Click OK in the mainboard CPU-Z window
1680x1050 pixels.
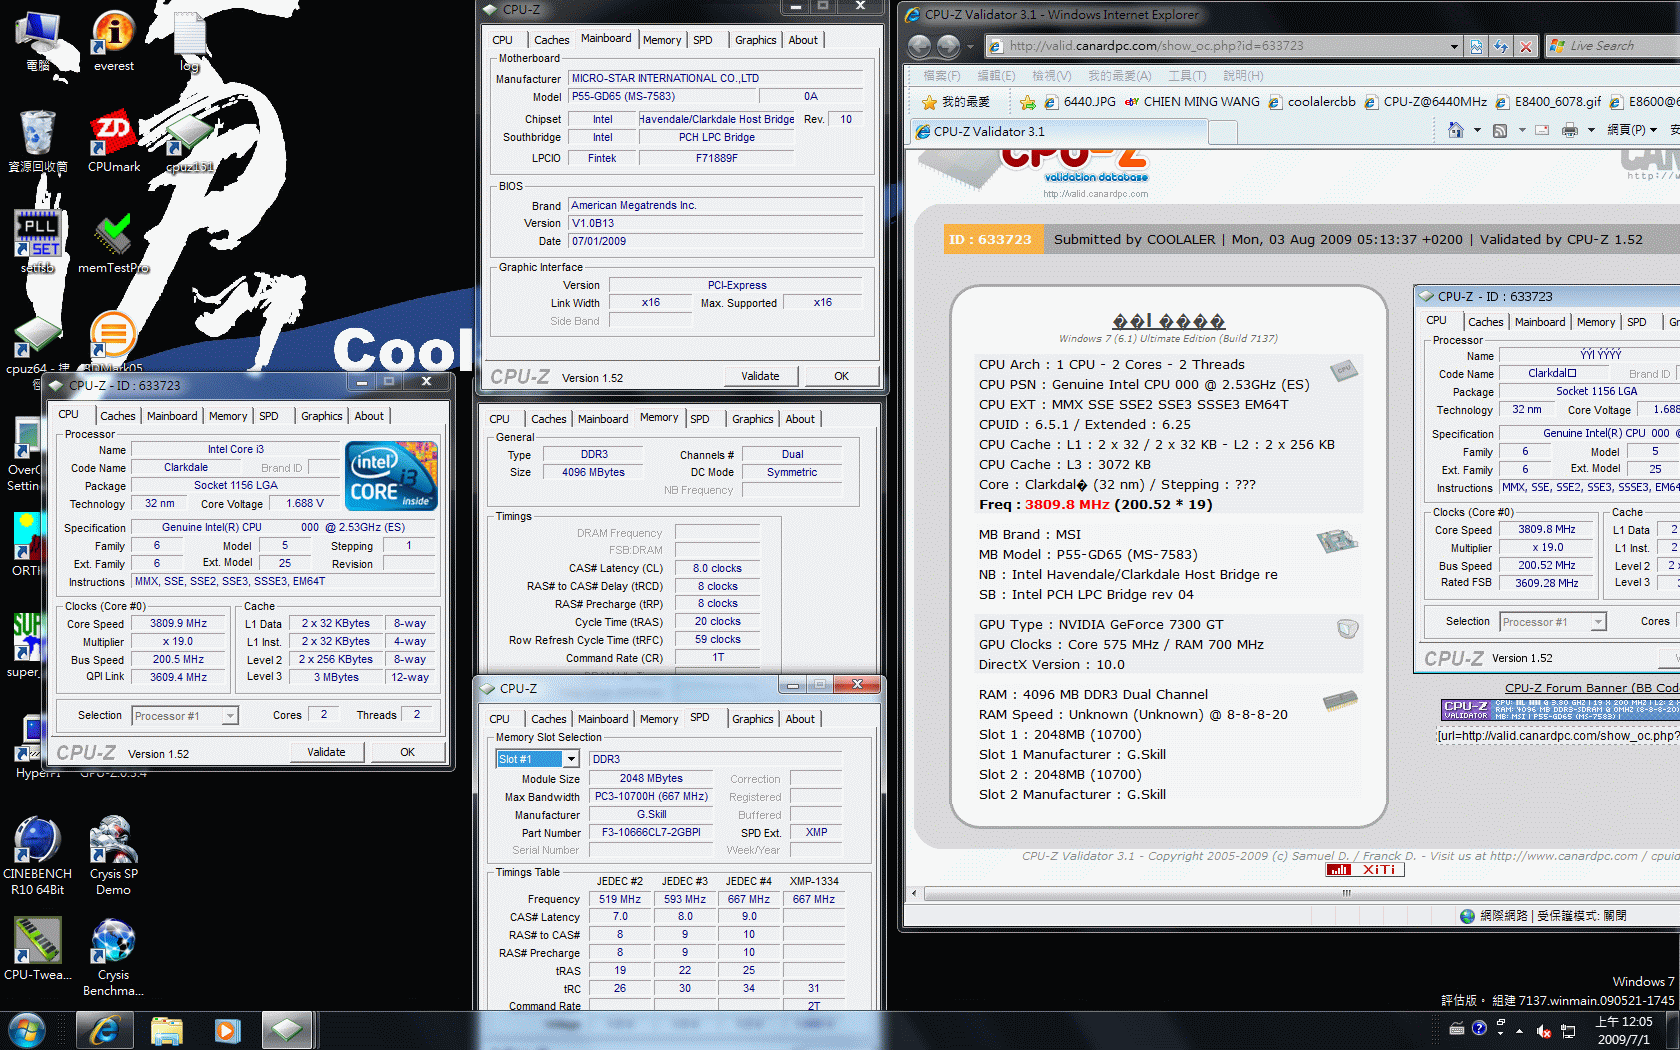tap(841, 376)
